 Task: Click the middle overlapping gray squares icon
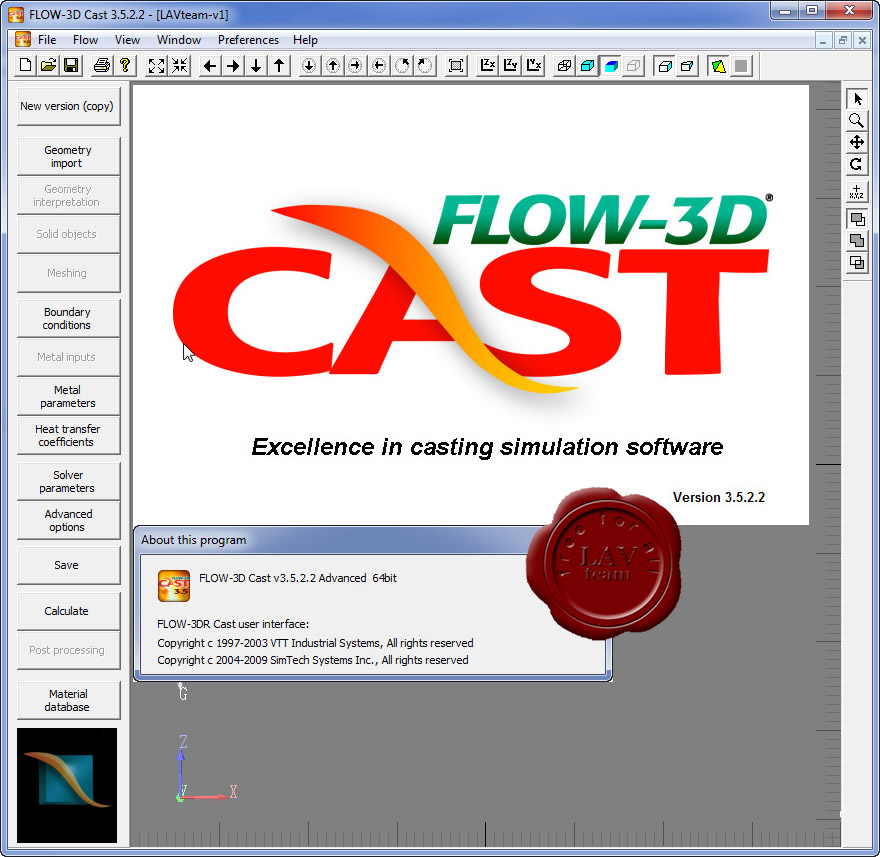click(857, 241)
